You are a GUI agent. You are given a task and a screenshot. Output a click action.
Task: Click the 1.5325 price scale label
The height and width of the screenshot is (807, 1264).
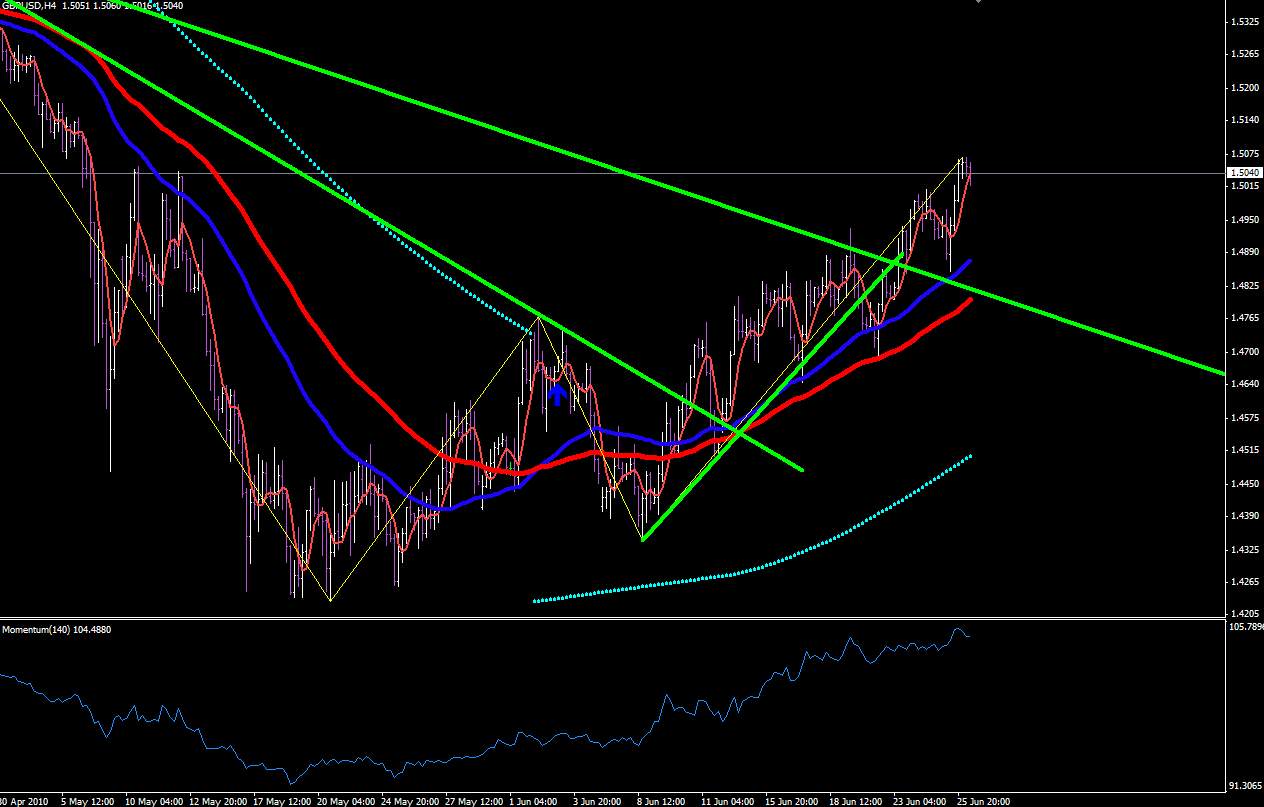(x=1245, y=21)
